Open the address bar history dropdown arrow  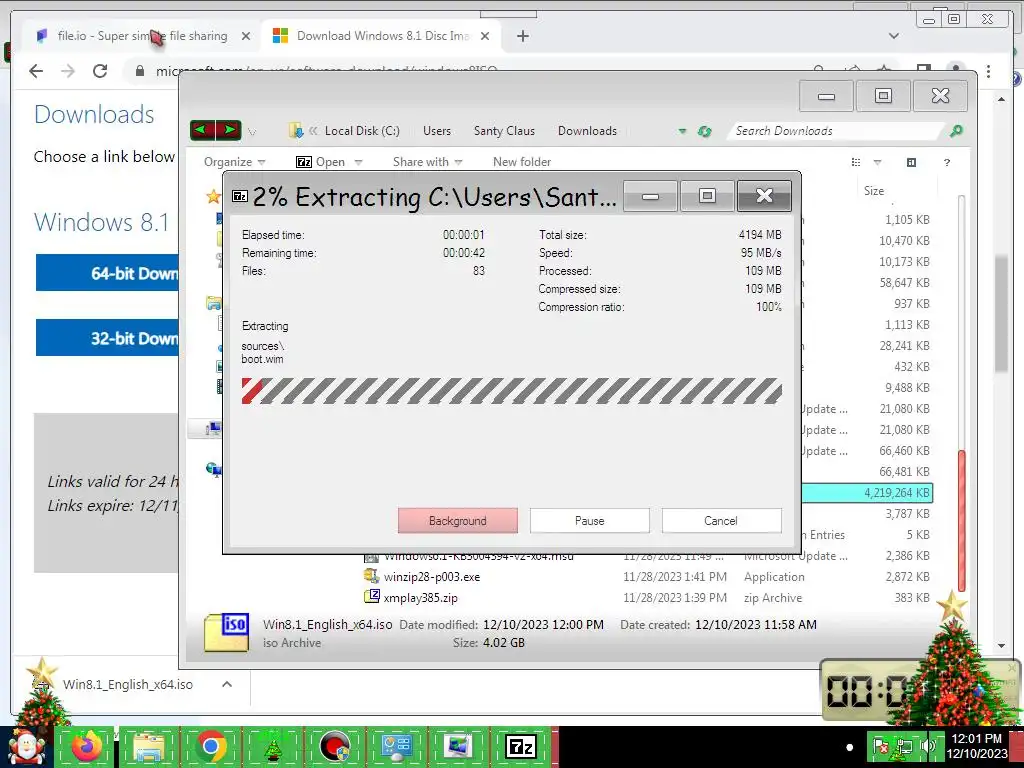point(682,131)
